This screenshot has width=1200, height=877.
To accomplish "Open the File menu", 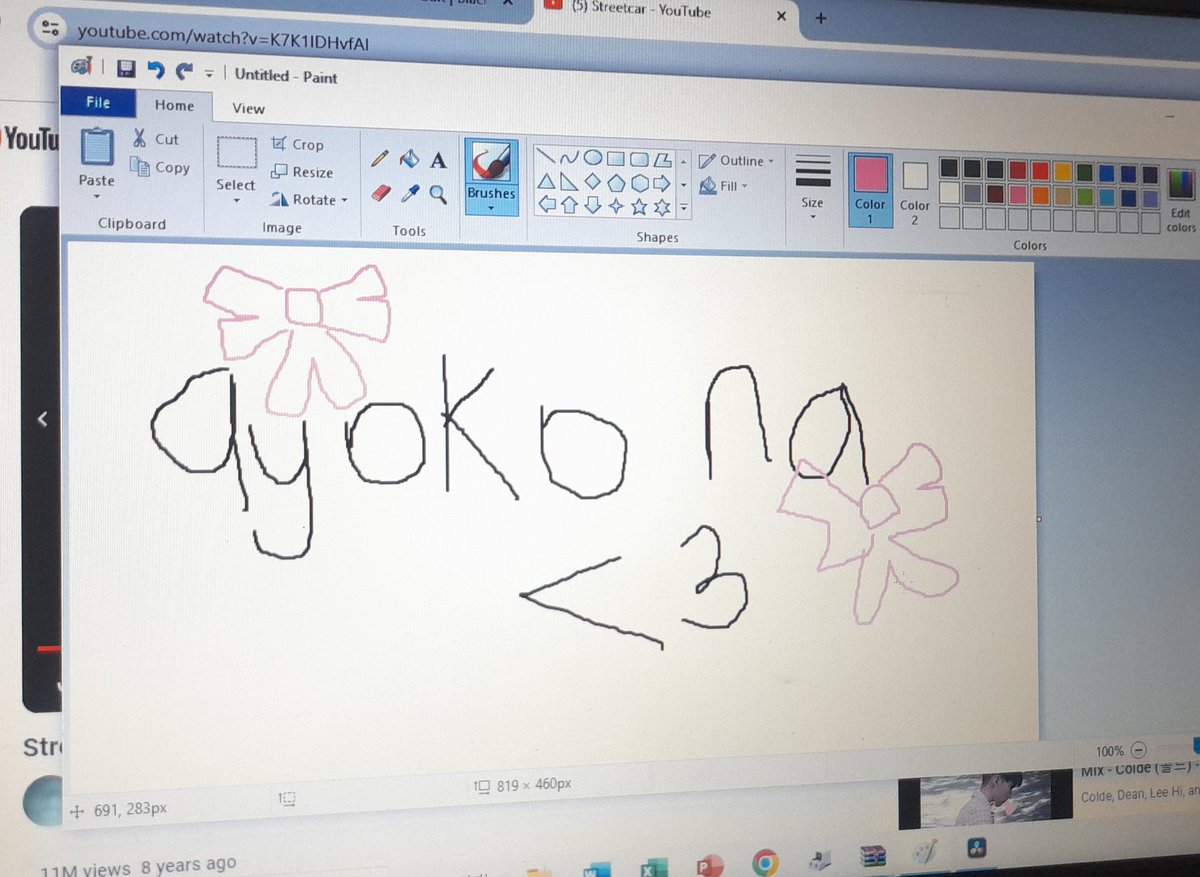I will pos(98,102).
